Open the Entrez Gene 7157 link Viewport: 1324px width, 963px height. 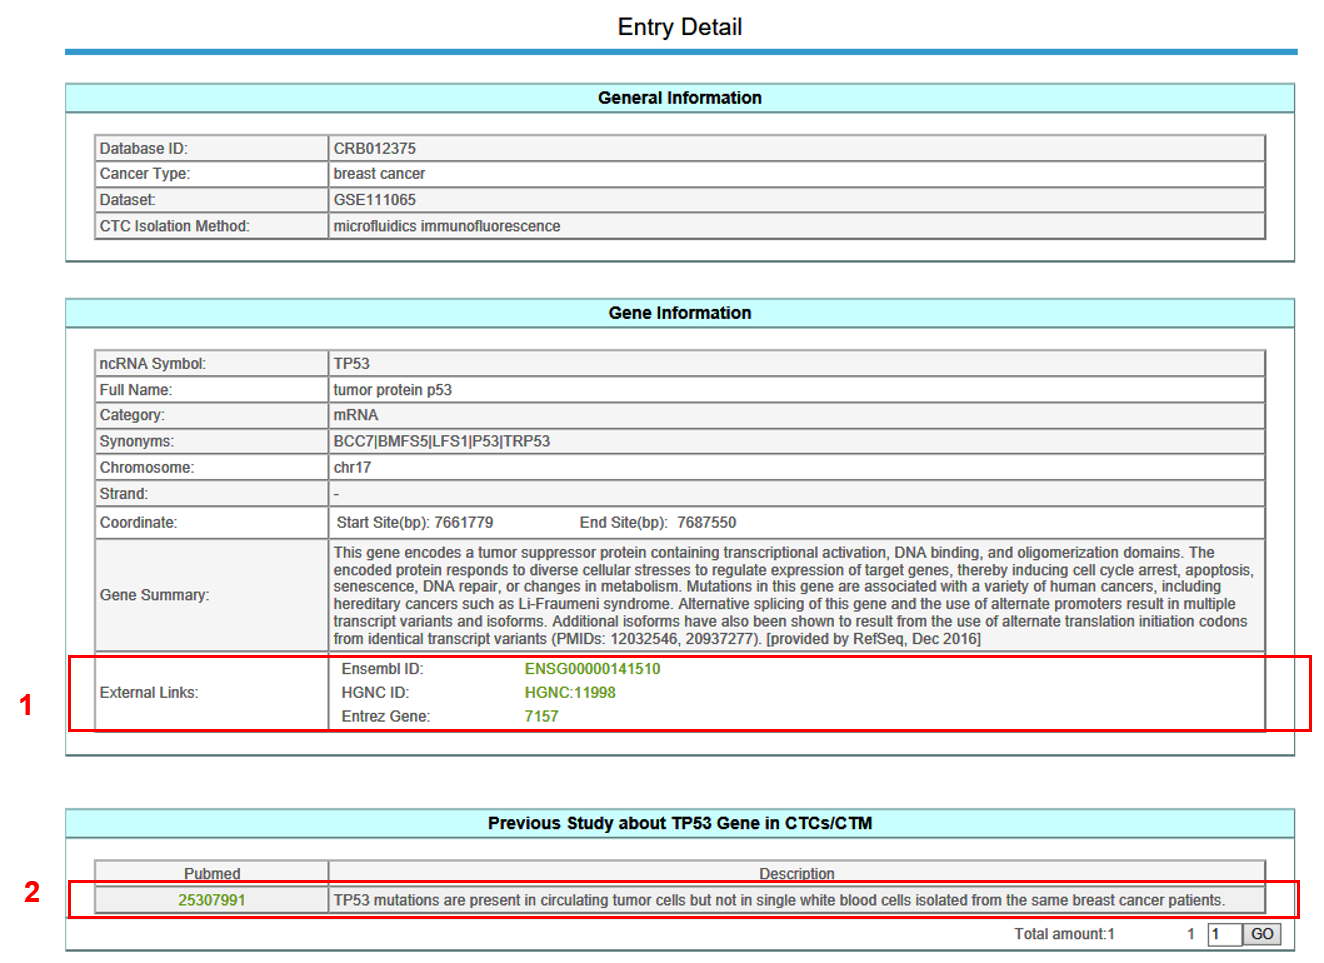tap(541, 717)
